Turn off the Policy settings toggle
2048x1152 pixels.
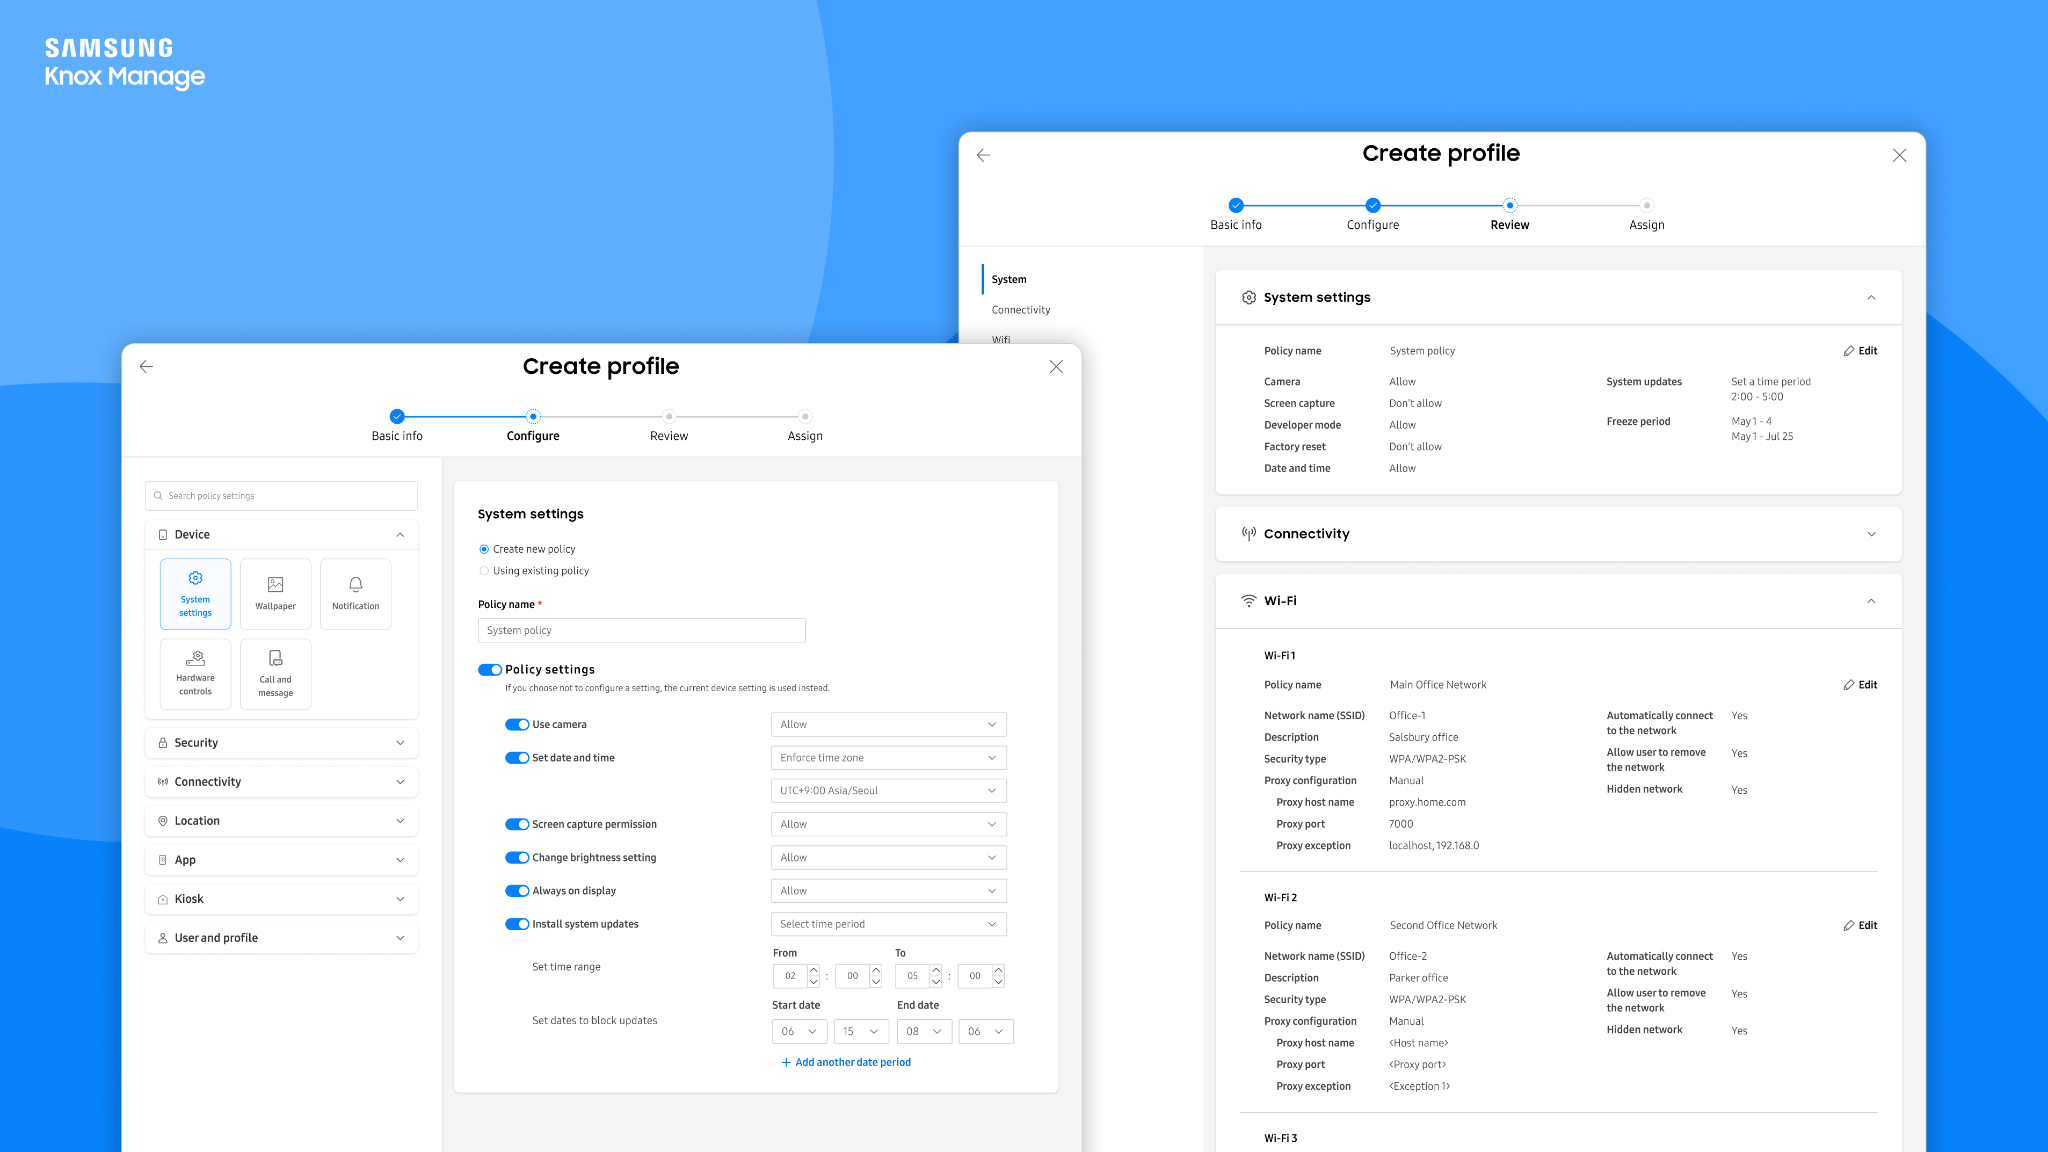click(490, 670)
